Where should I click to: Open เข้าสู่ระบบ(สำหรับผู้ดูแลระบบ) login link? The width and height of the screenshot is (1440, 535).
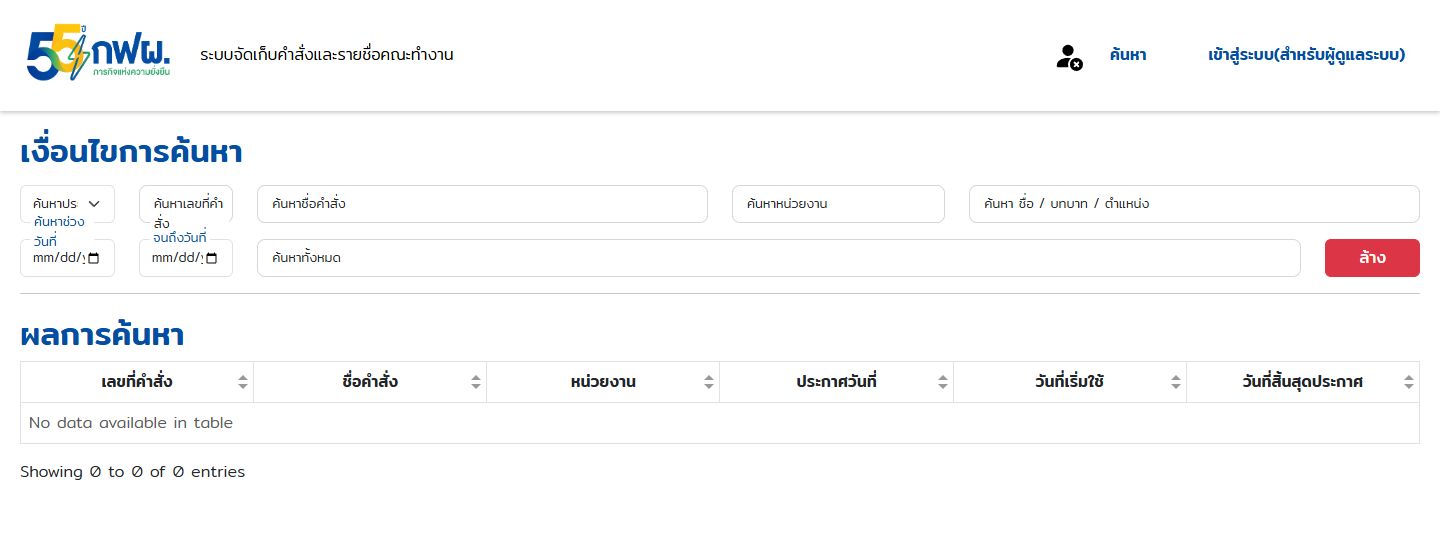click(1306, 55)
